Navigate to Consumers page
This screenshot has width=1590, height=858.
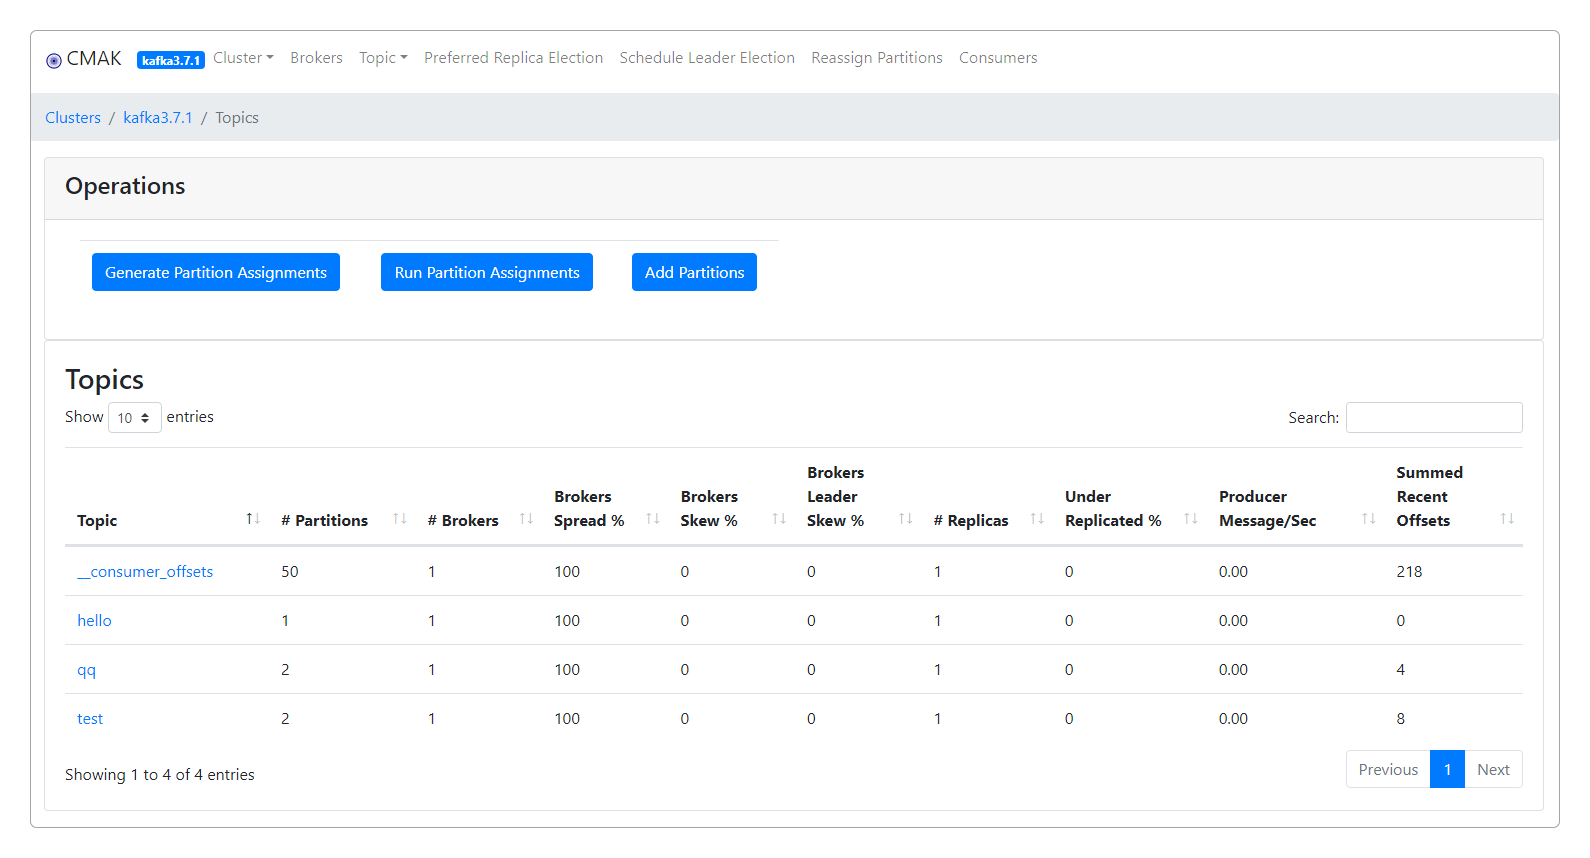click(998, 58)
